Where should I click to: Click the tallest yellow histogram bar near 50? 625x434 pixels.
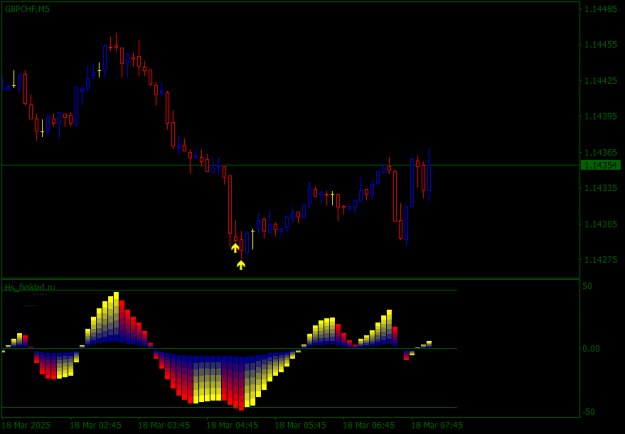click(x=116, y=317)
